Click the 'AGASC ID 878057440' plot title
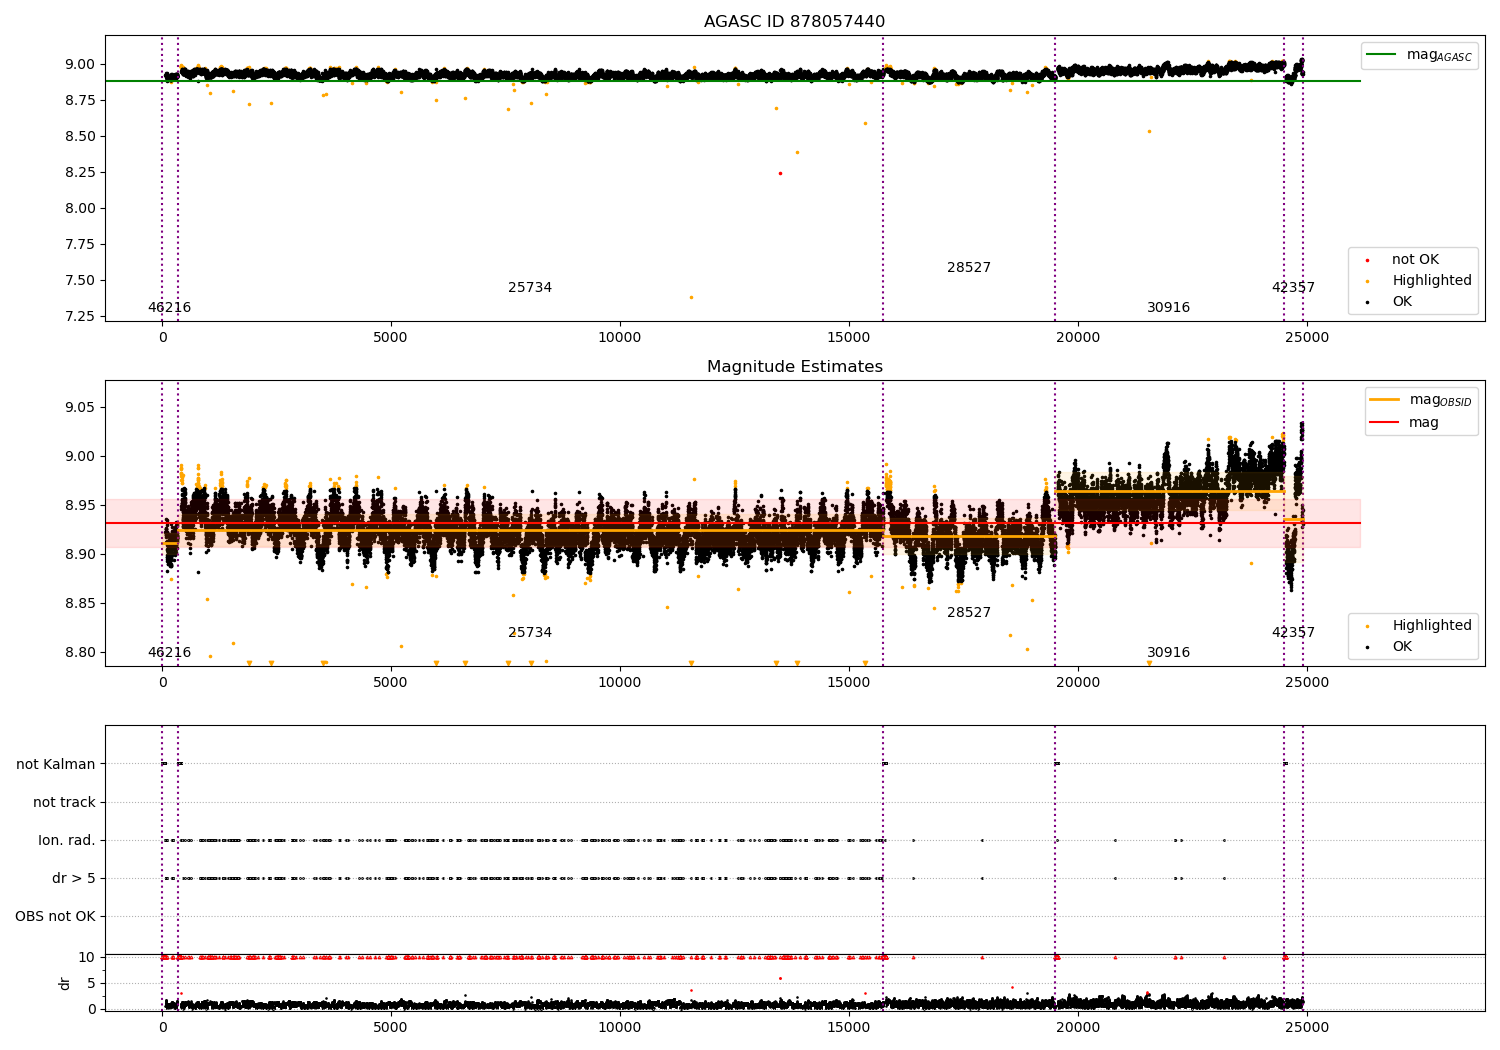The image size is (1500, 1050). (794, 22)
